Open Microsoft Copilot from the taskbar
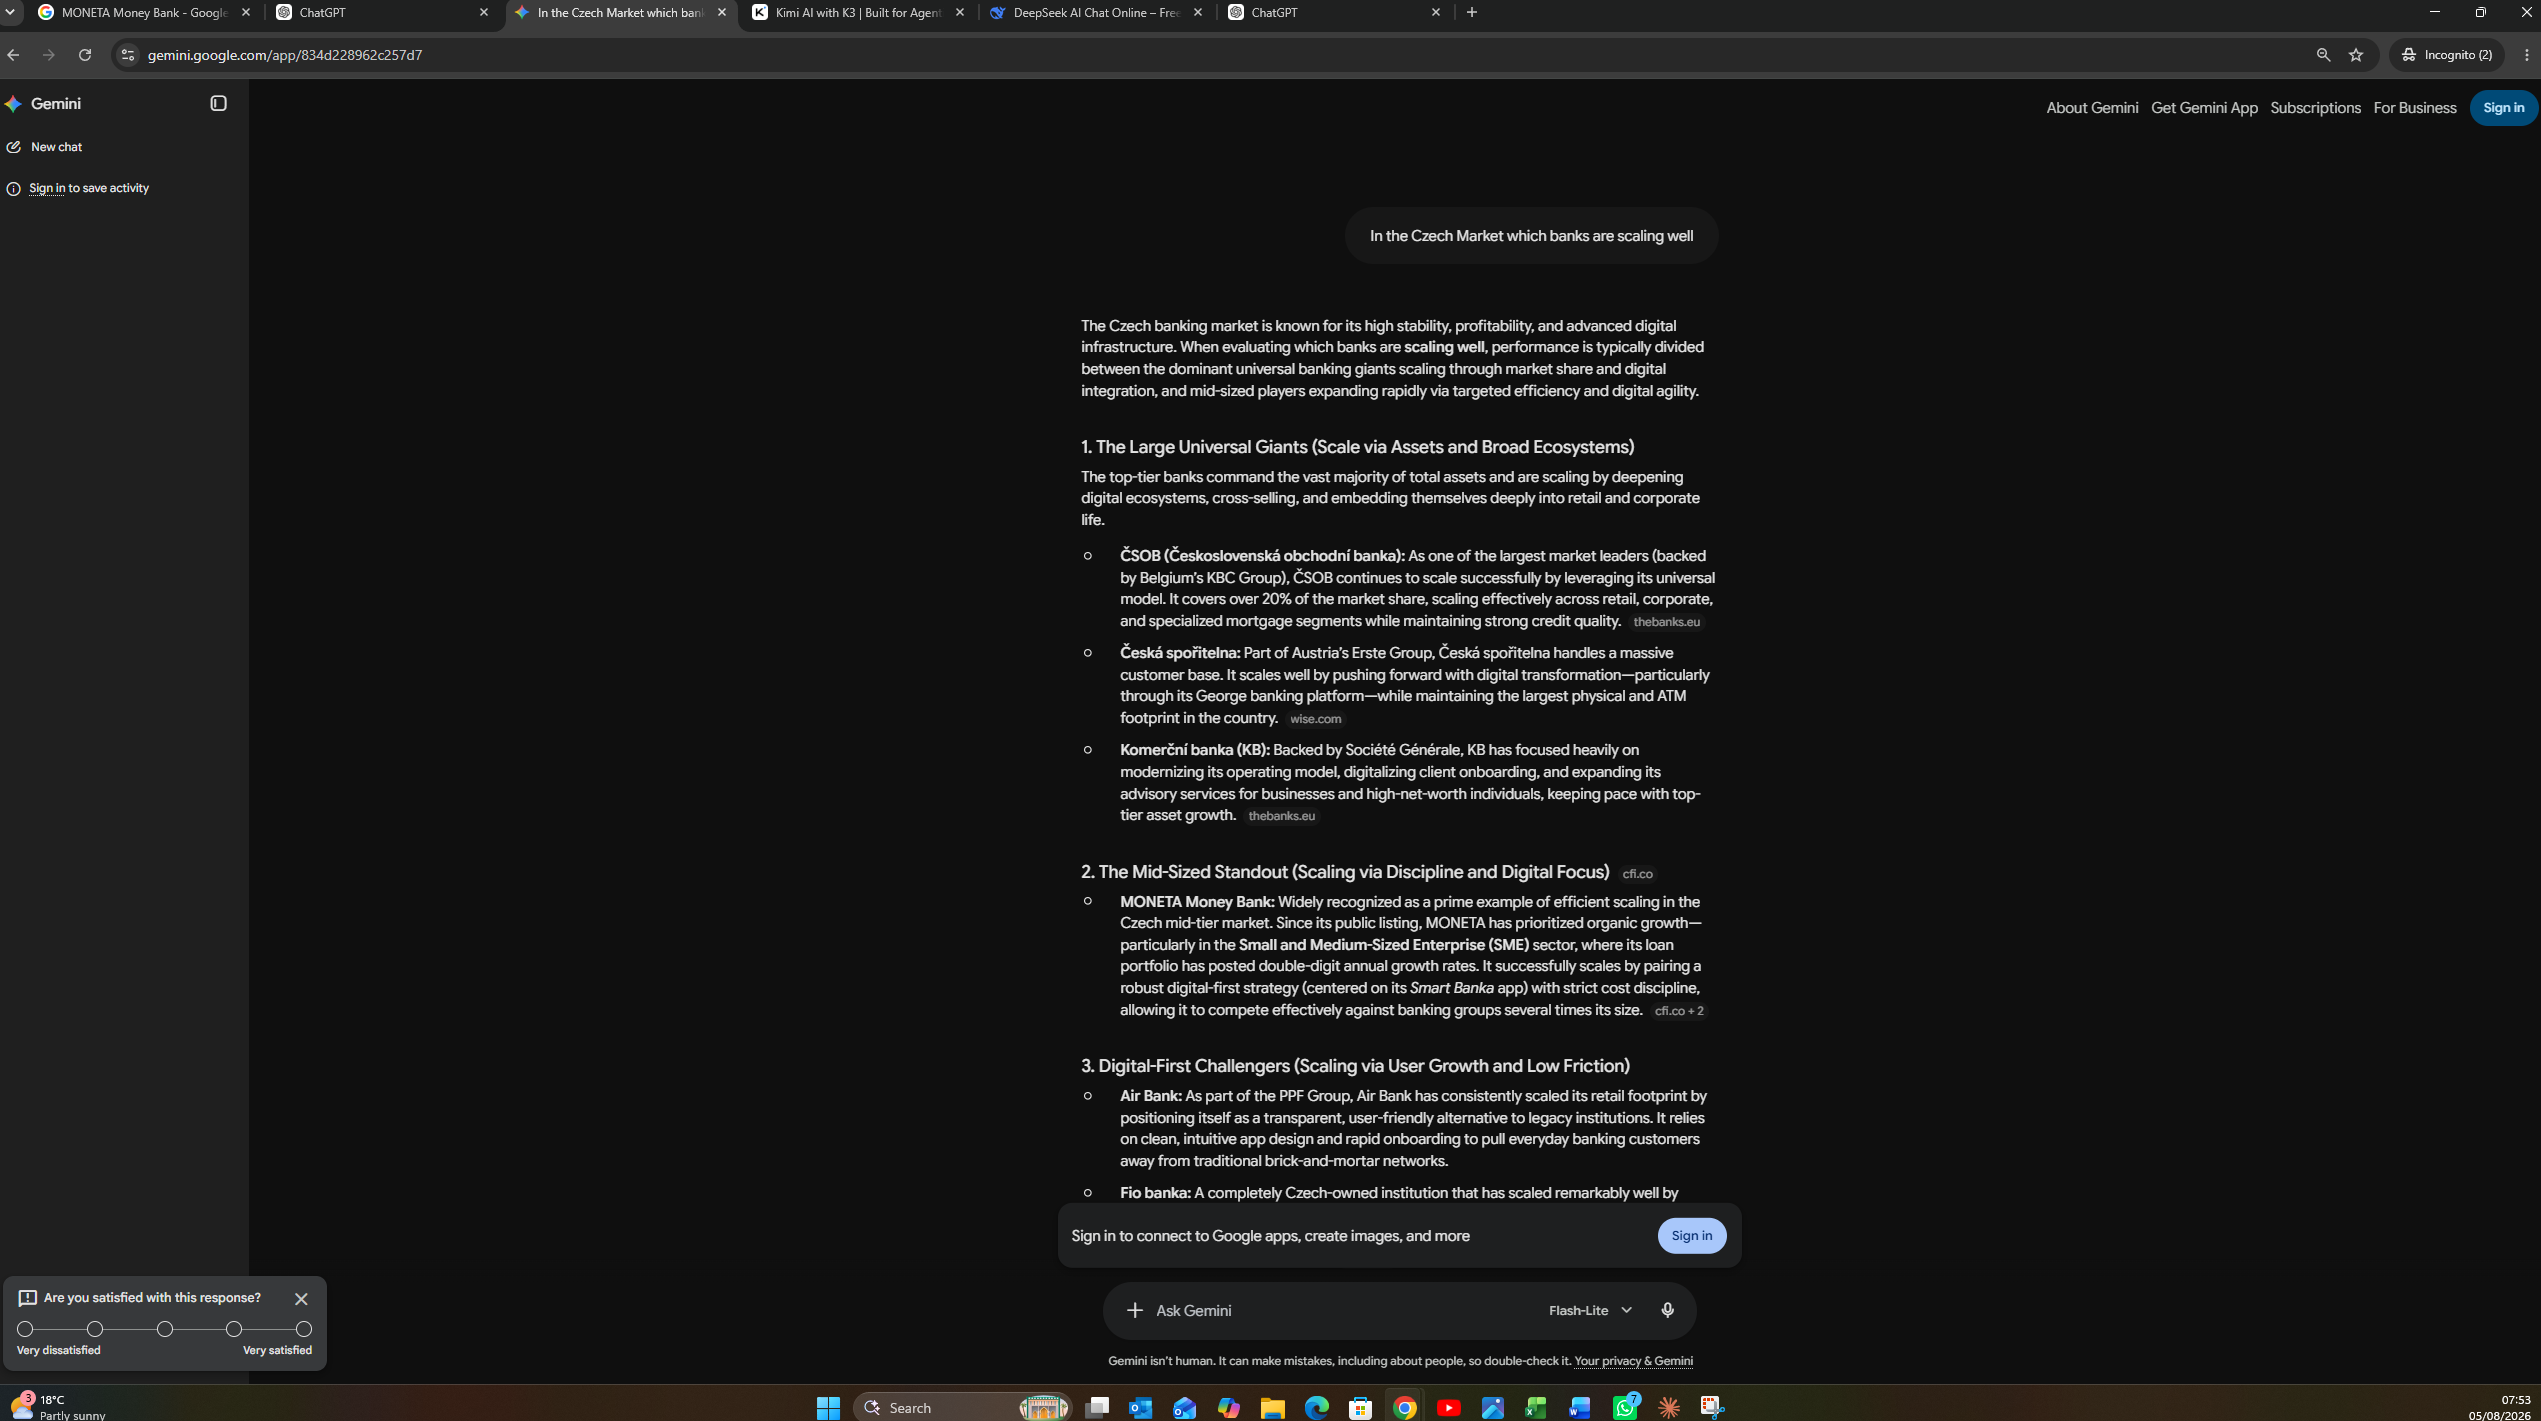Image resolution: width=2541 pixels, height=1421 pixels. pyautogui.click(x=1229, y=1408)
